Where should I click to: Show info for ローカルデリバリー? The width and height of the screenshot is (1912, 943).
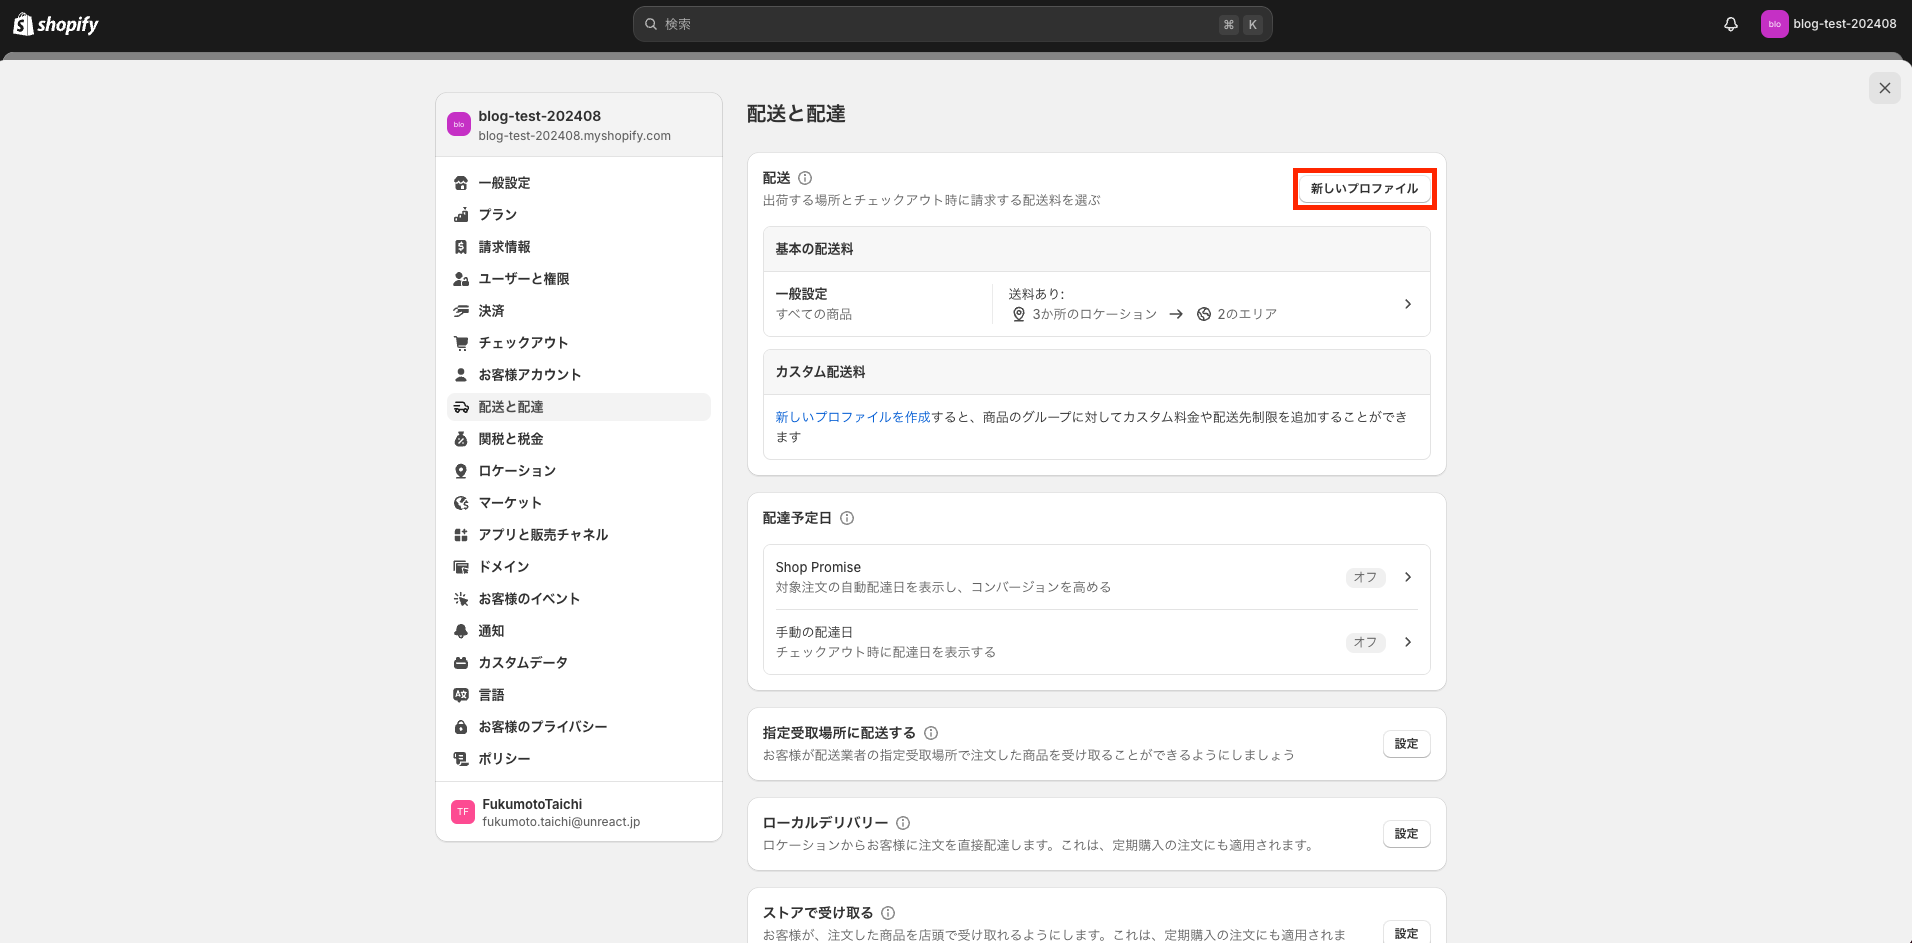point(903,823)
